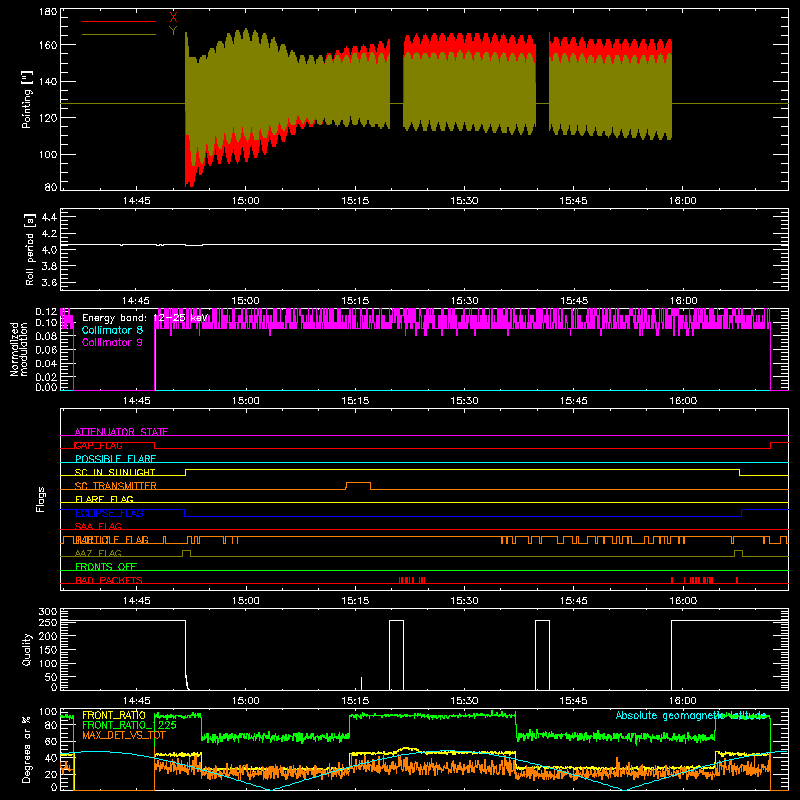
Task: Click the '180' tick on the Pointing axis
Action: 48,12
